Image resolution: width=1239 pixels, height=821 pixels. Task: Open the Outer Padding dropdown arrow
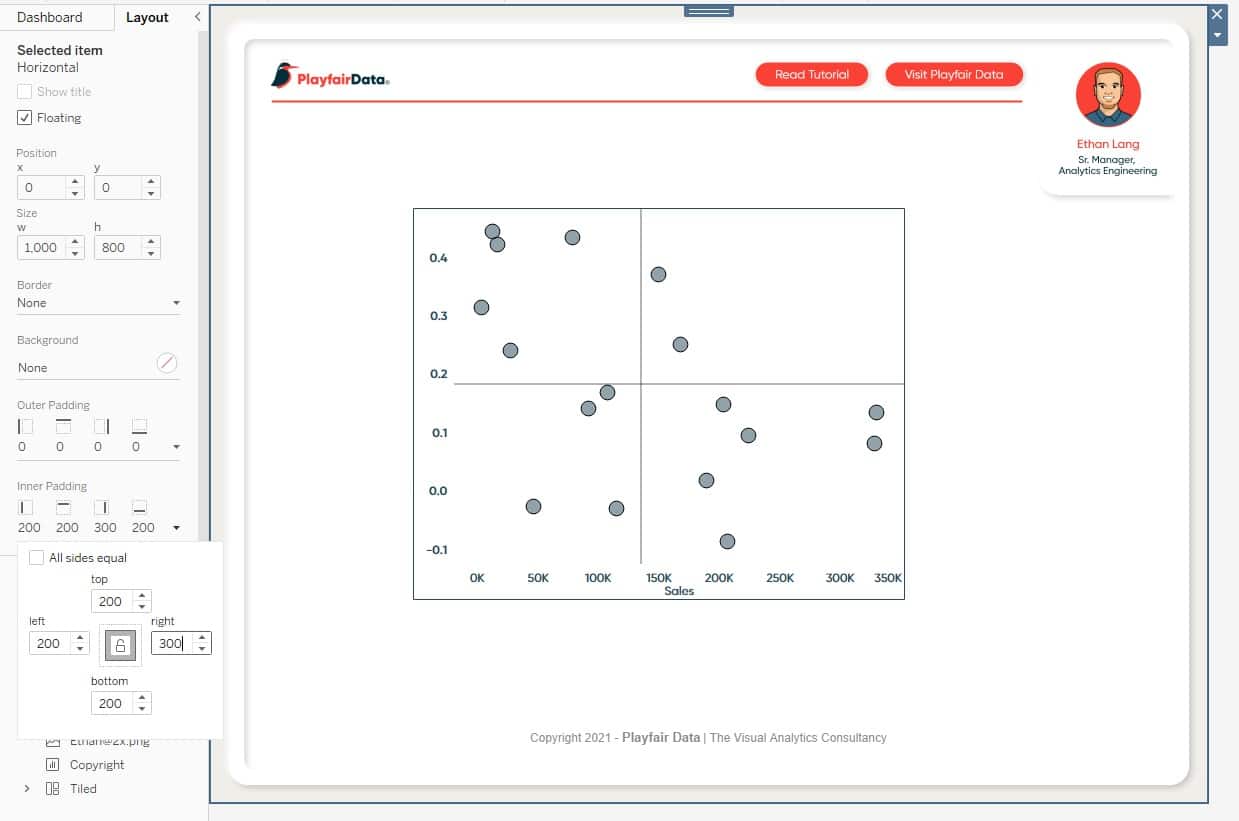point(177,447)
